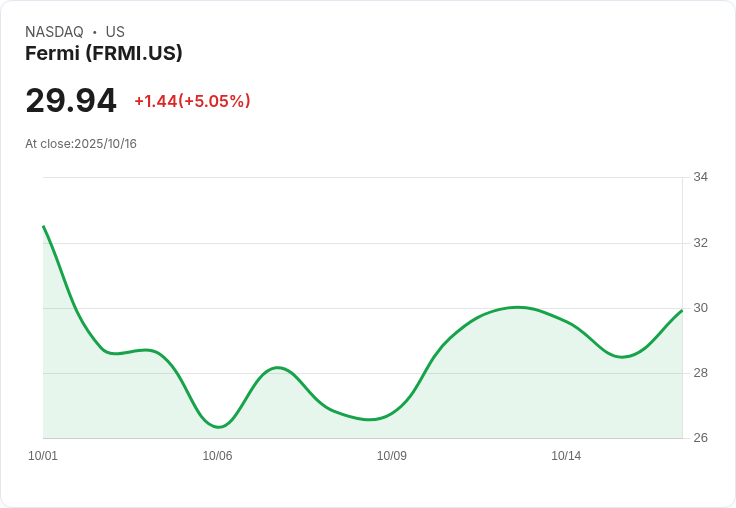
Task: Click the chart line's starting peak at 10/01
Action: (x=44, y=227)
